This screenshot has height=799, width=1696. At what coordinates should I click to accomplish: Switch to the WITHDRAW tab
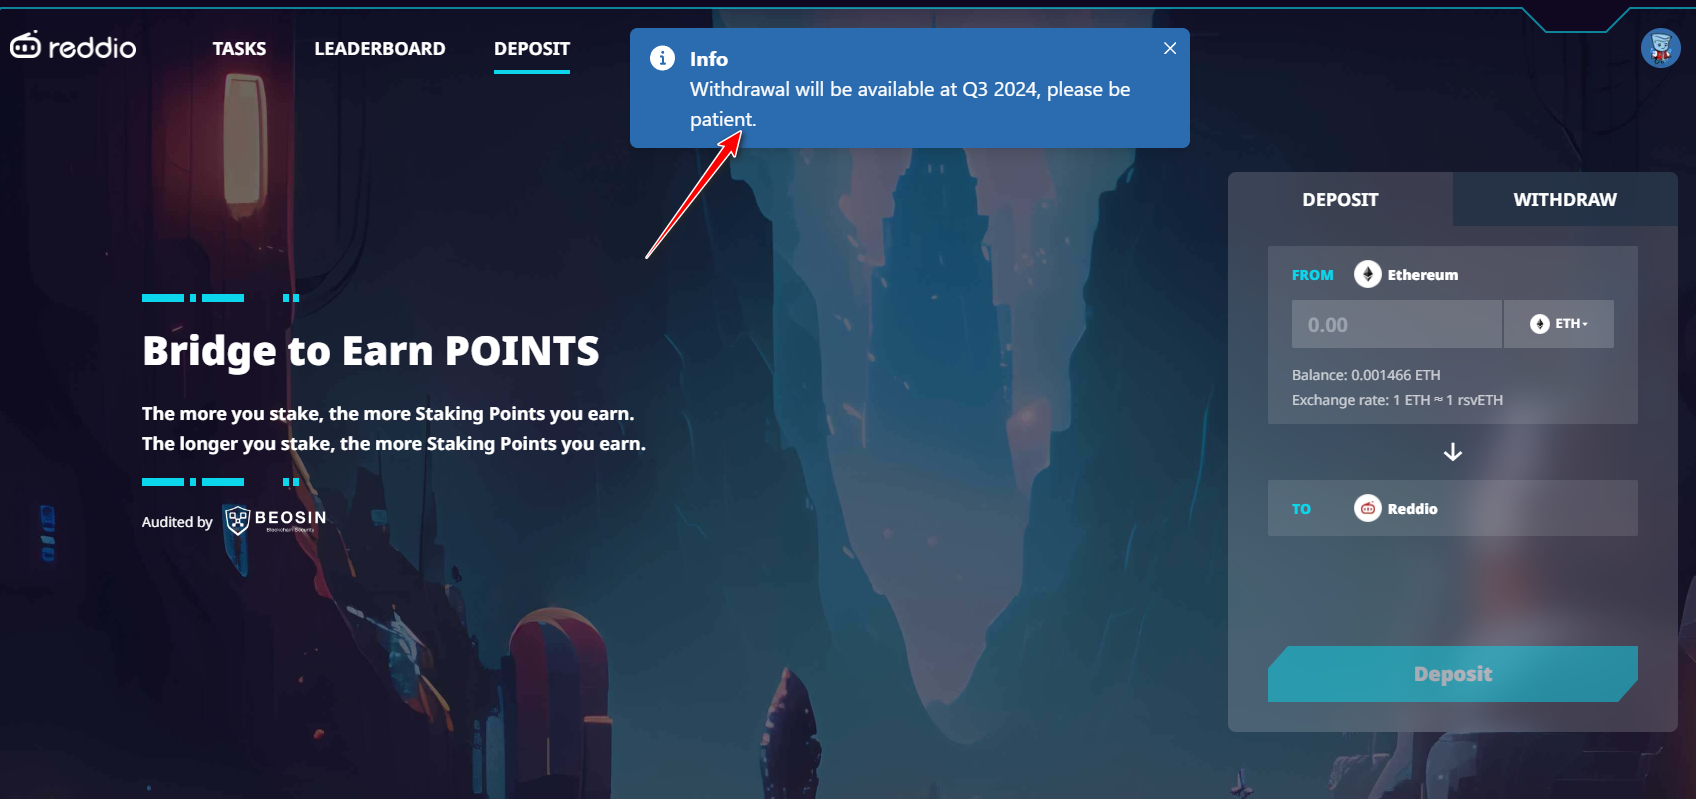(x=1564, y=199)
